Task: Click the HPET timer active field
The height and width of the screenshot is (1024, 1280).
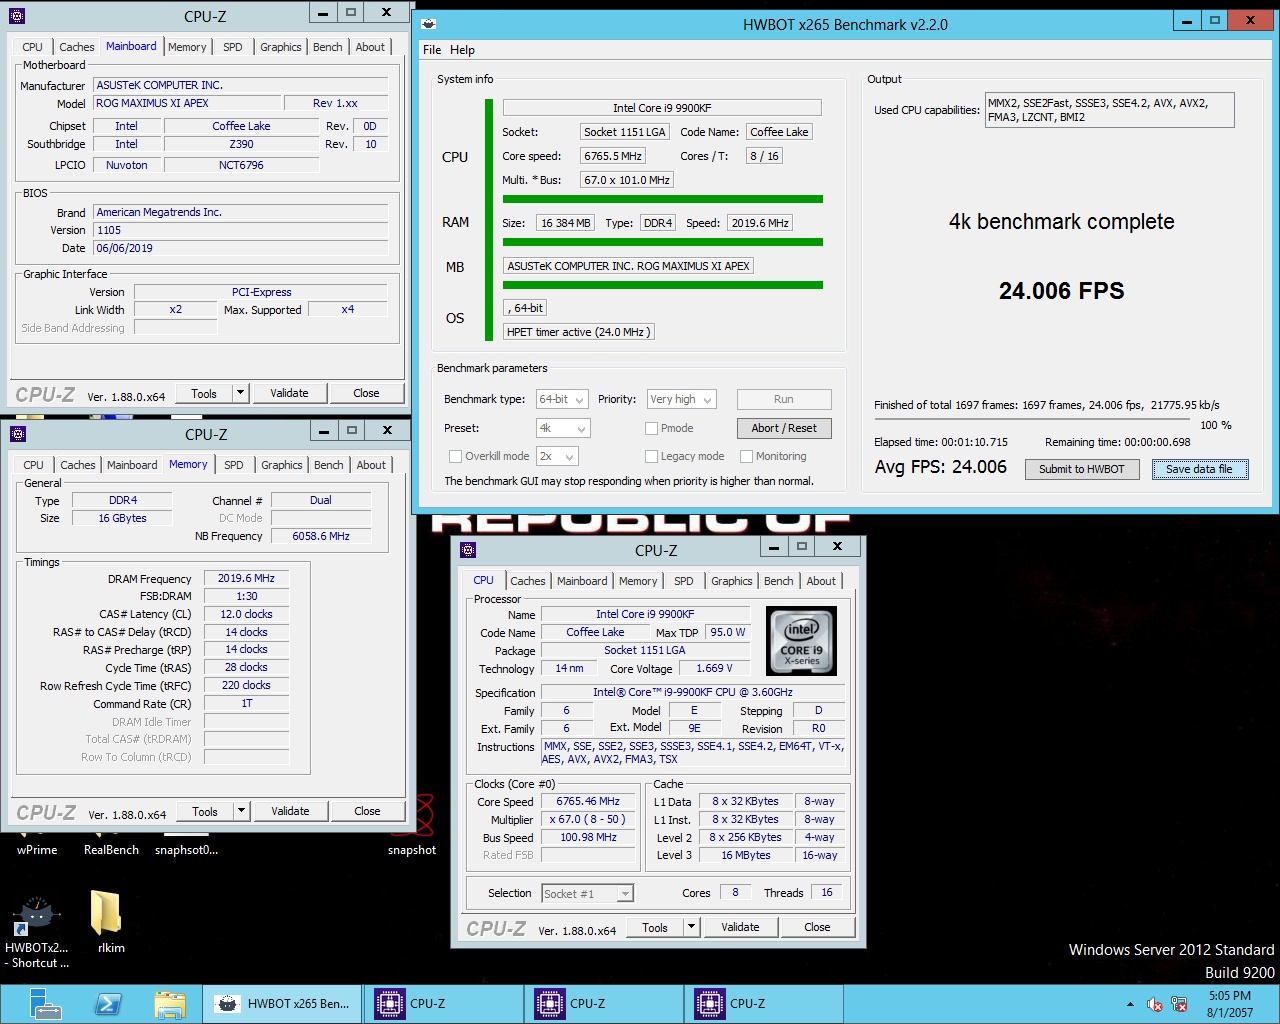Action: tap(579, 332)
